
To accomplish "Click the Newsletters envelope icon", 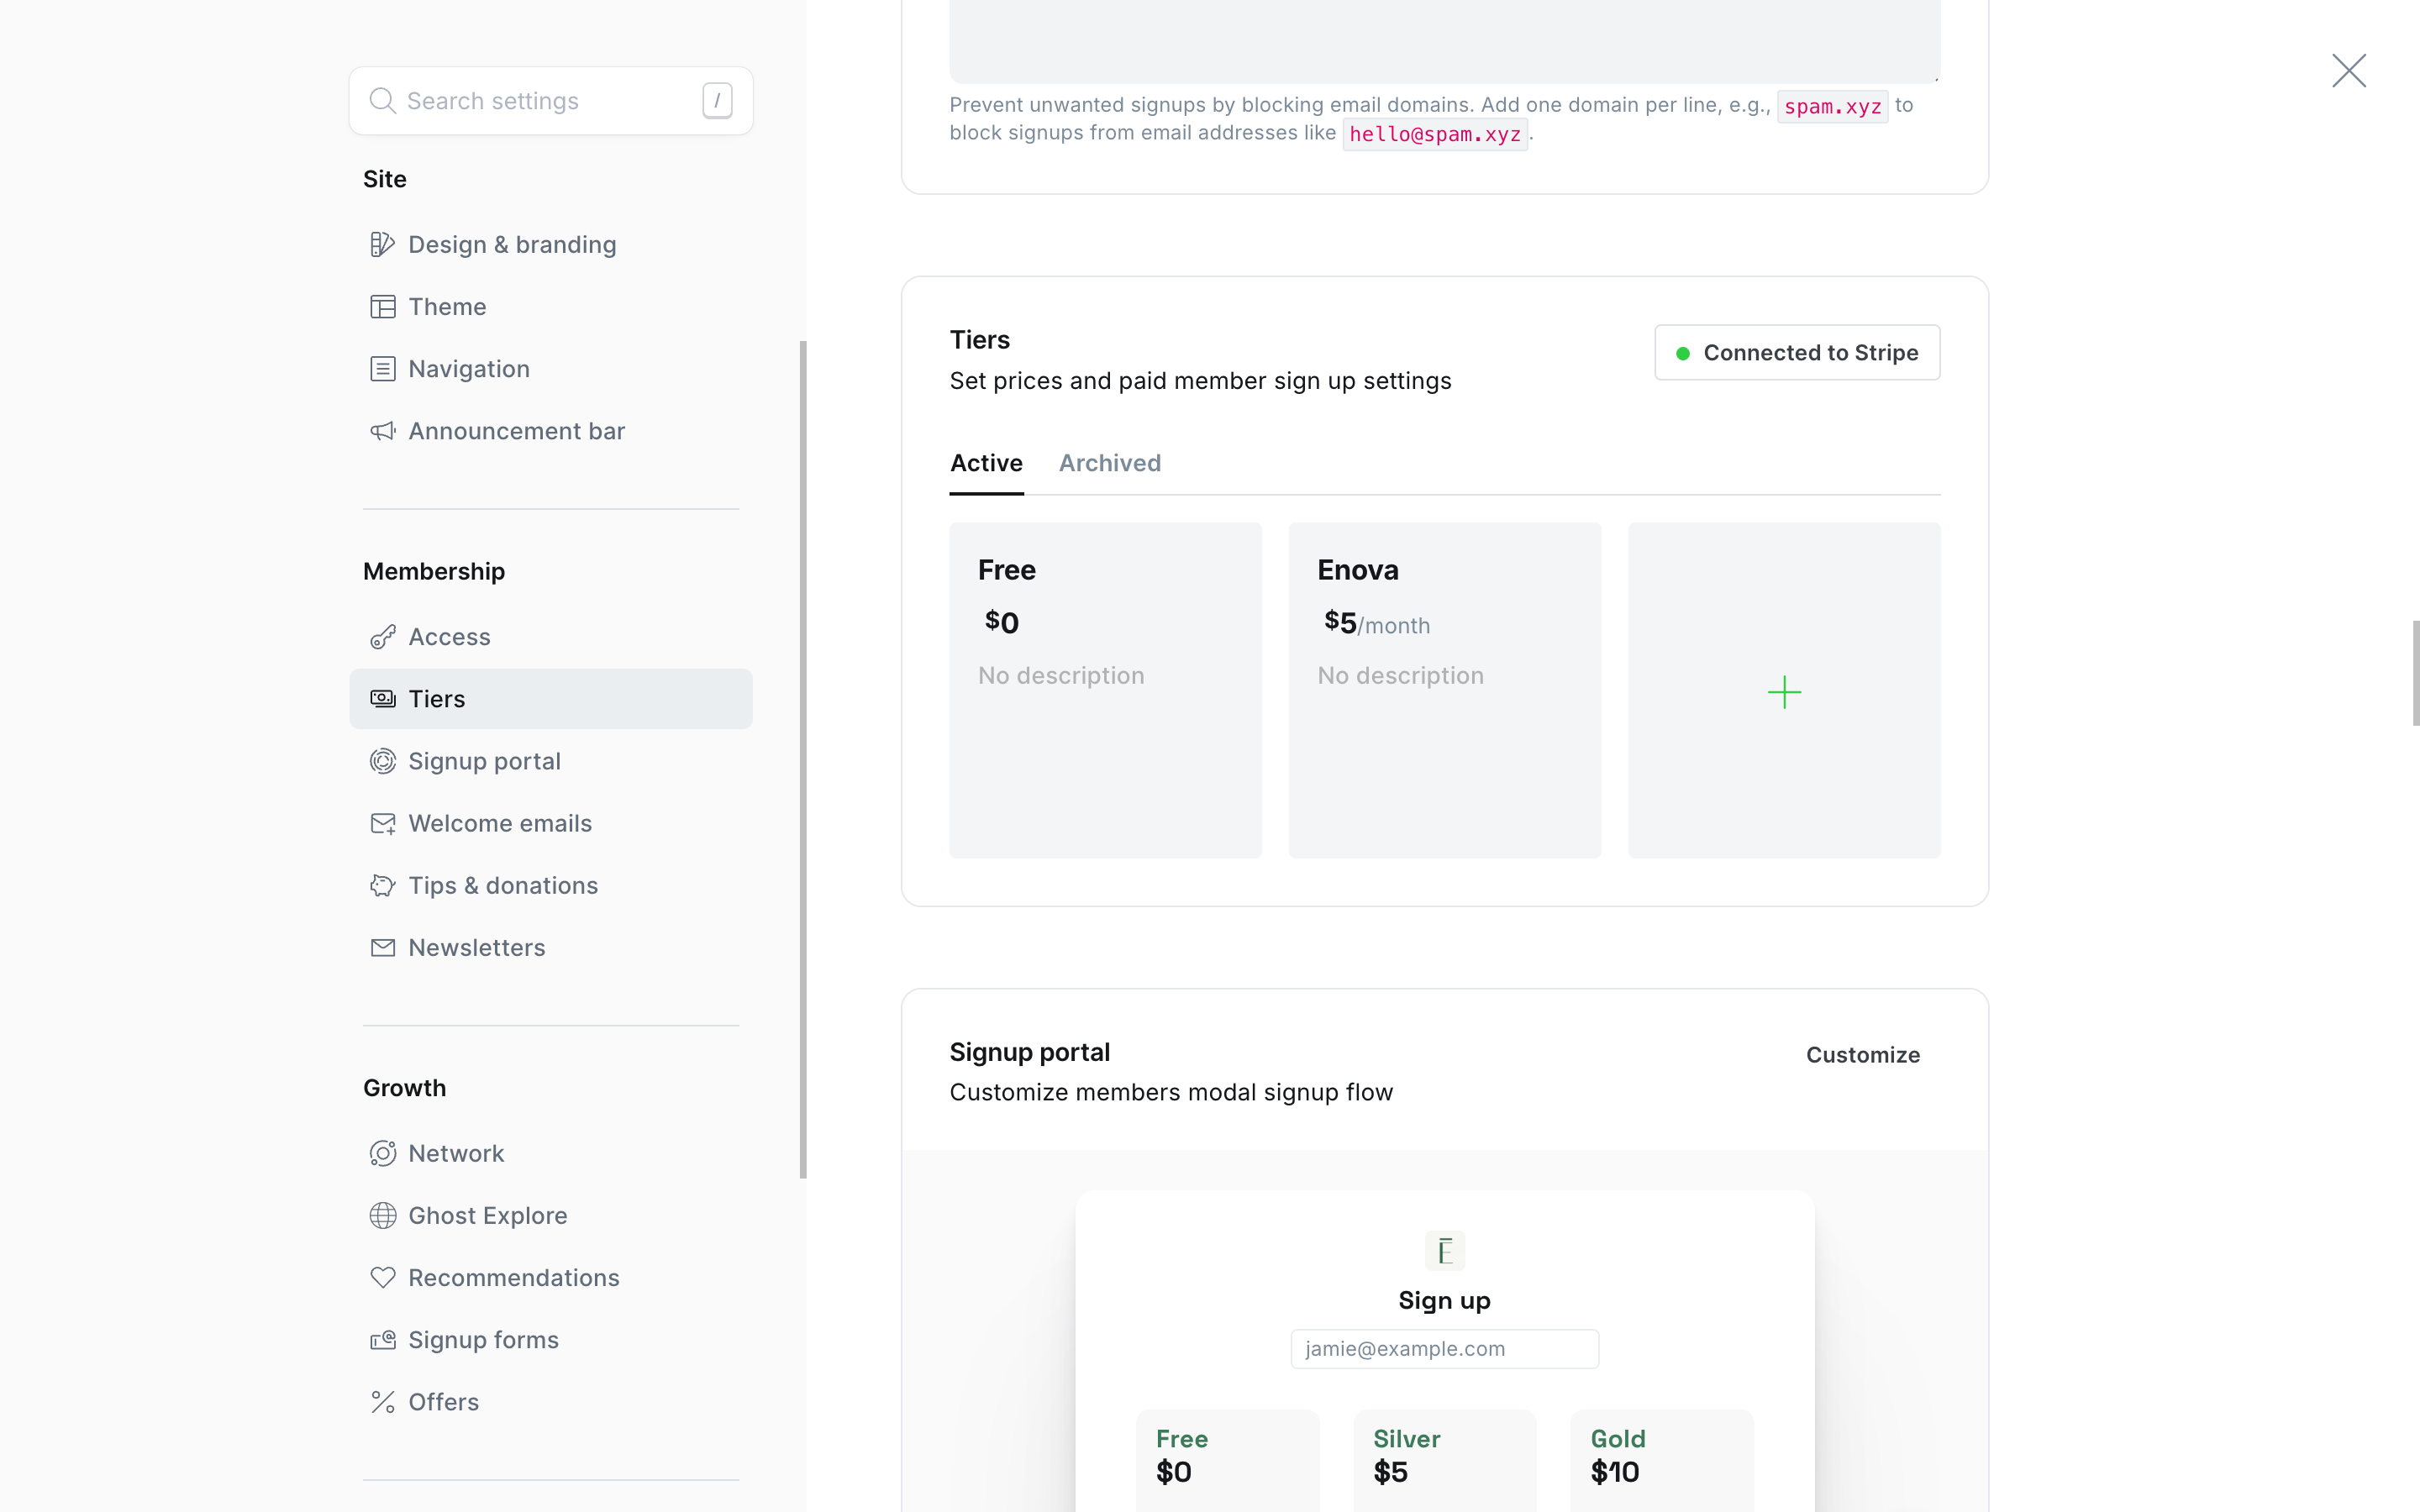I will pos(382,947).
